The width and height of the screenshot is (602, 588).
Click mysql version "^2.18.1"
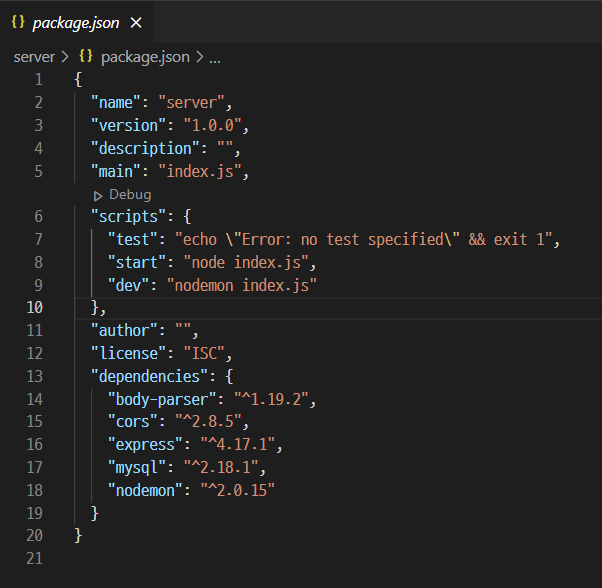(221, 467)
